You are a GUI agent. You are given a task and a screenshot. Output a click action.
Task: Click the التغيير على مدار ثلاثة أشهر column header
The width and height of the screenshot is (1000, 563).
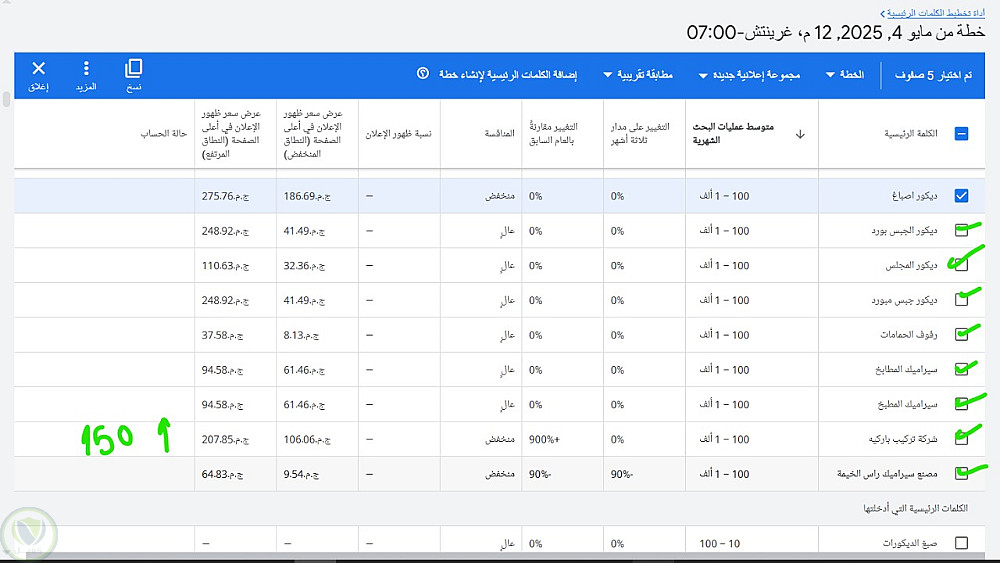[x=640, y=133]
